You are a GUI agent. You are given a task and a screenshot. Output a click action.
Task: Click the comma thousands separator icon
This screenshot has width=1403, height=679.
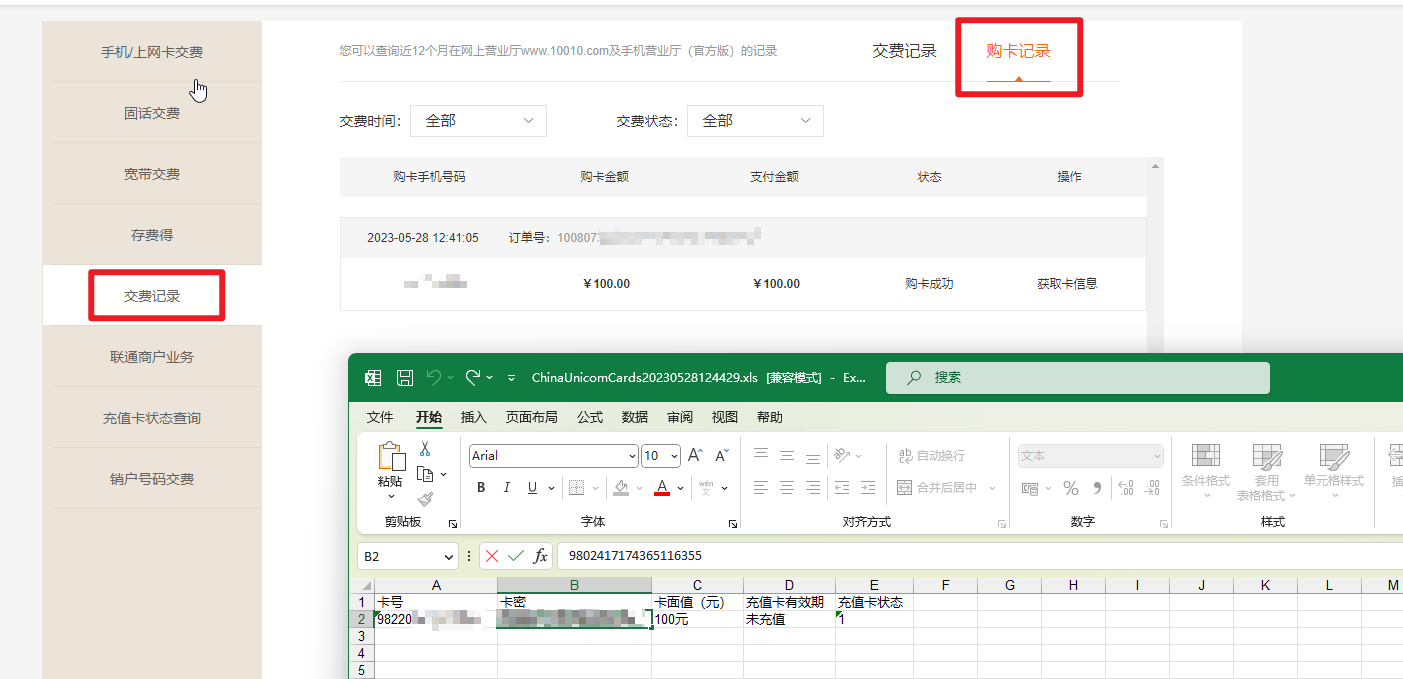pyautogui.click(x=1098, y=488)
